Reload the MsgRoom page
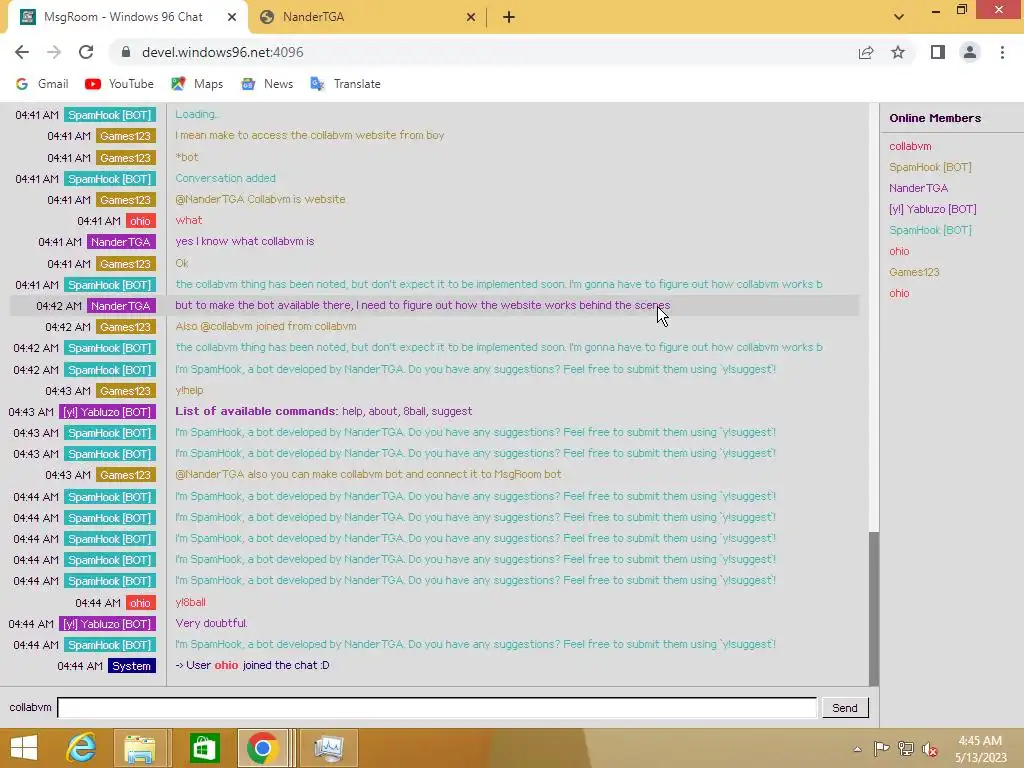Viewport: 1024px width, 768px height. tap(86, 52)
